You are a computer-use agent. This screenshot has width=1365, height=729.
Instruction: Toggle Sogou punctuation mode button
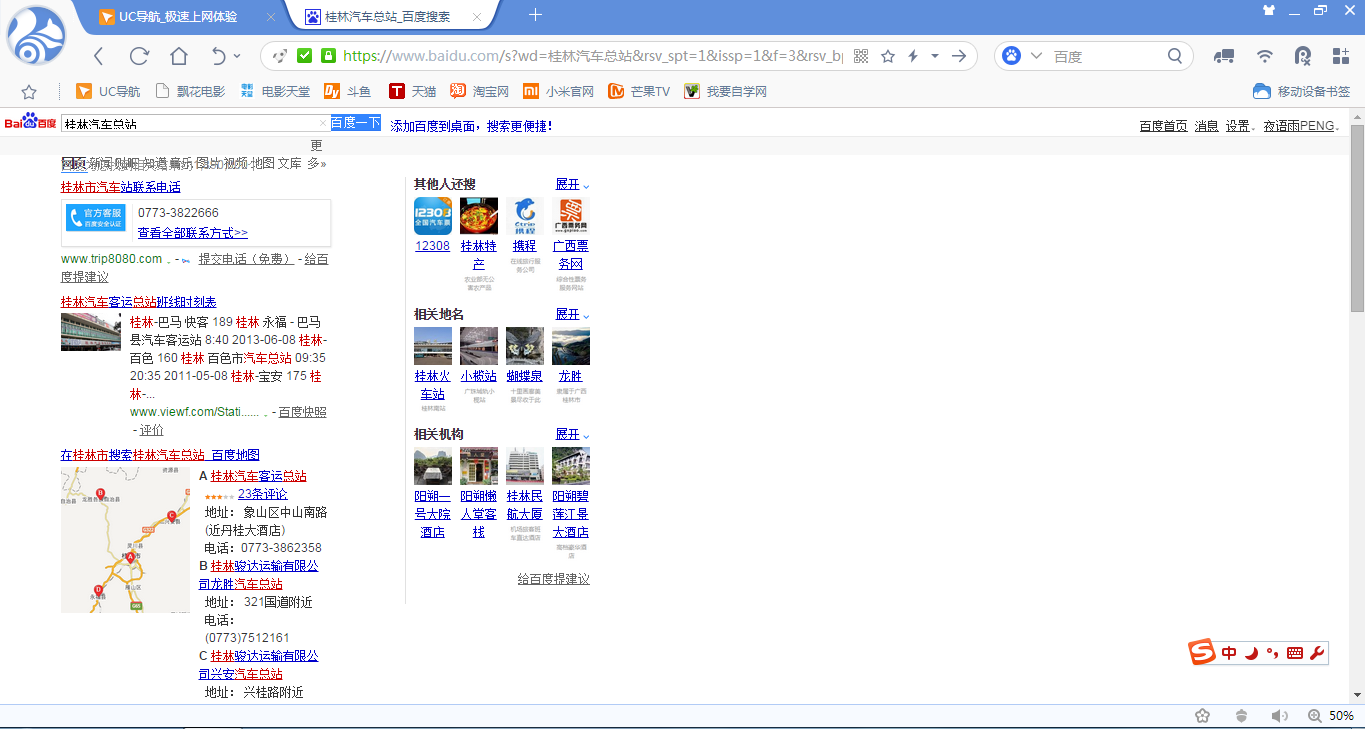pyautogui.click(x=1272, y=653)
